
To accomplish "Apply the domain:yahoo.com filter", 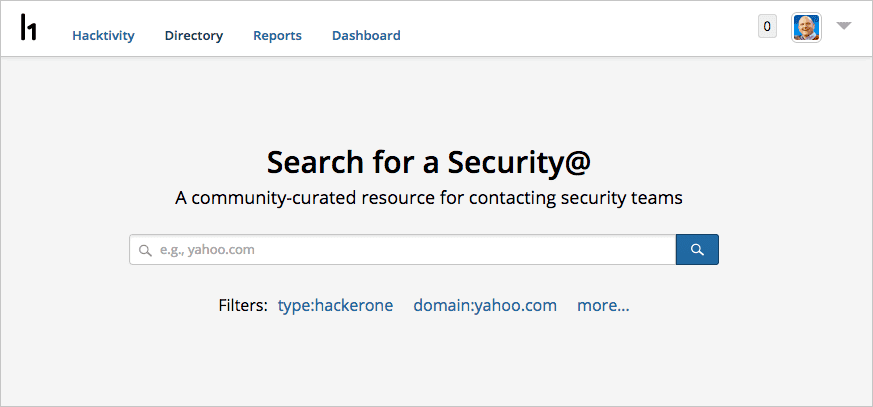I will point(485,306).
